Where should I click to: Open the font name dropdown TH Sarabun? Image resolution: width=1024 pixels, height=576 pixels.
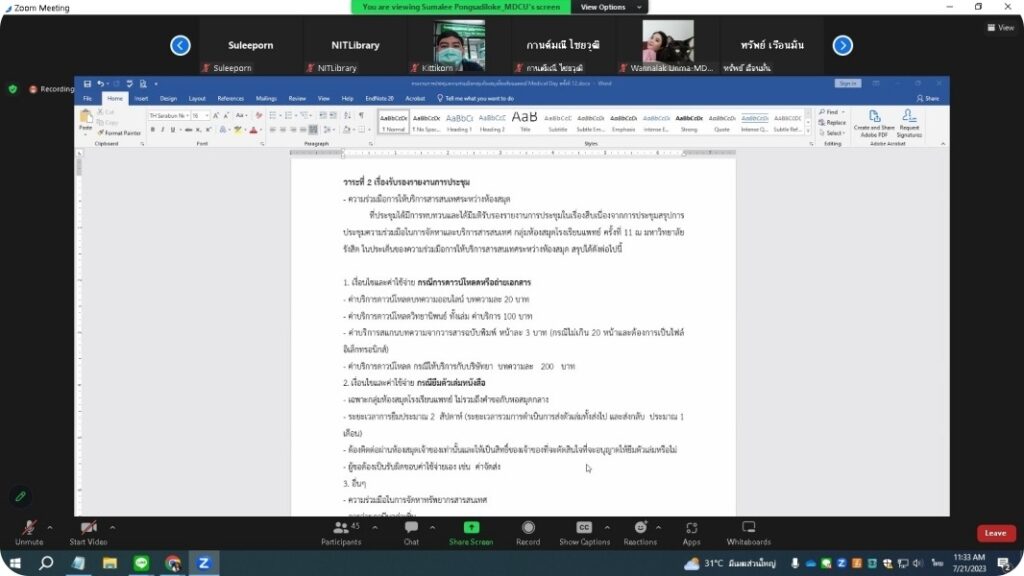168,116
